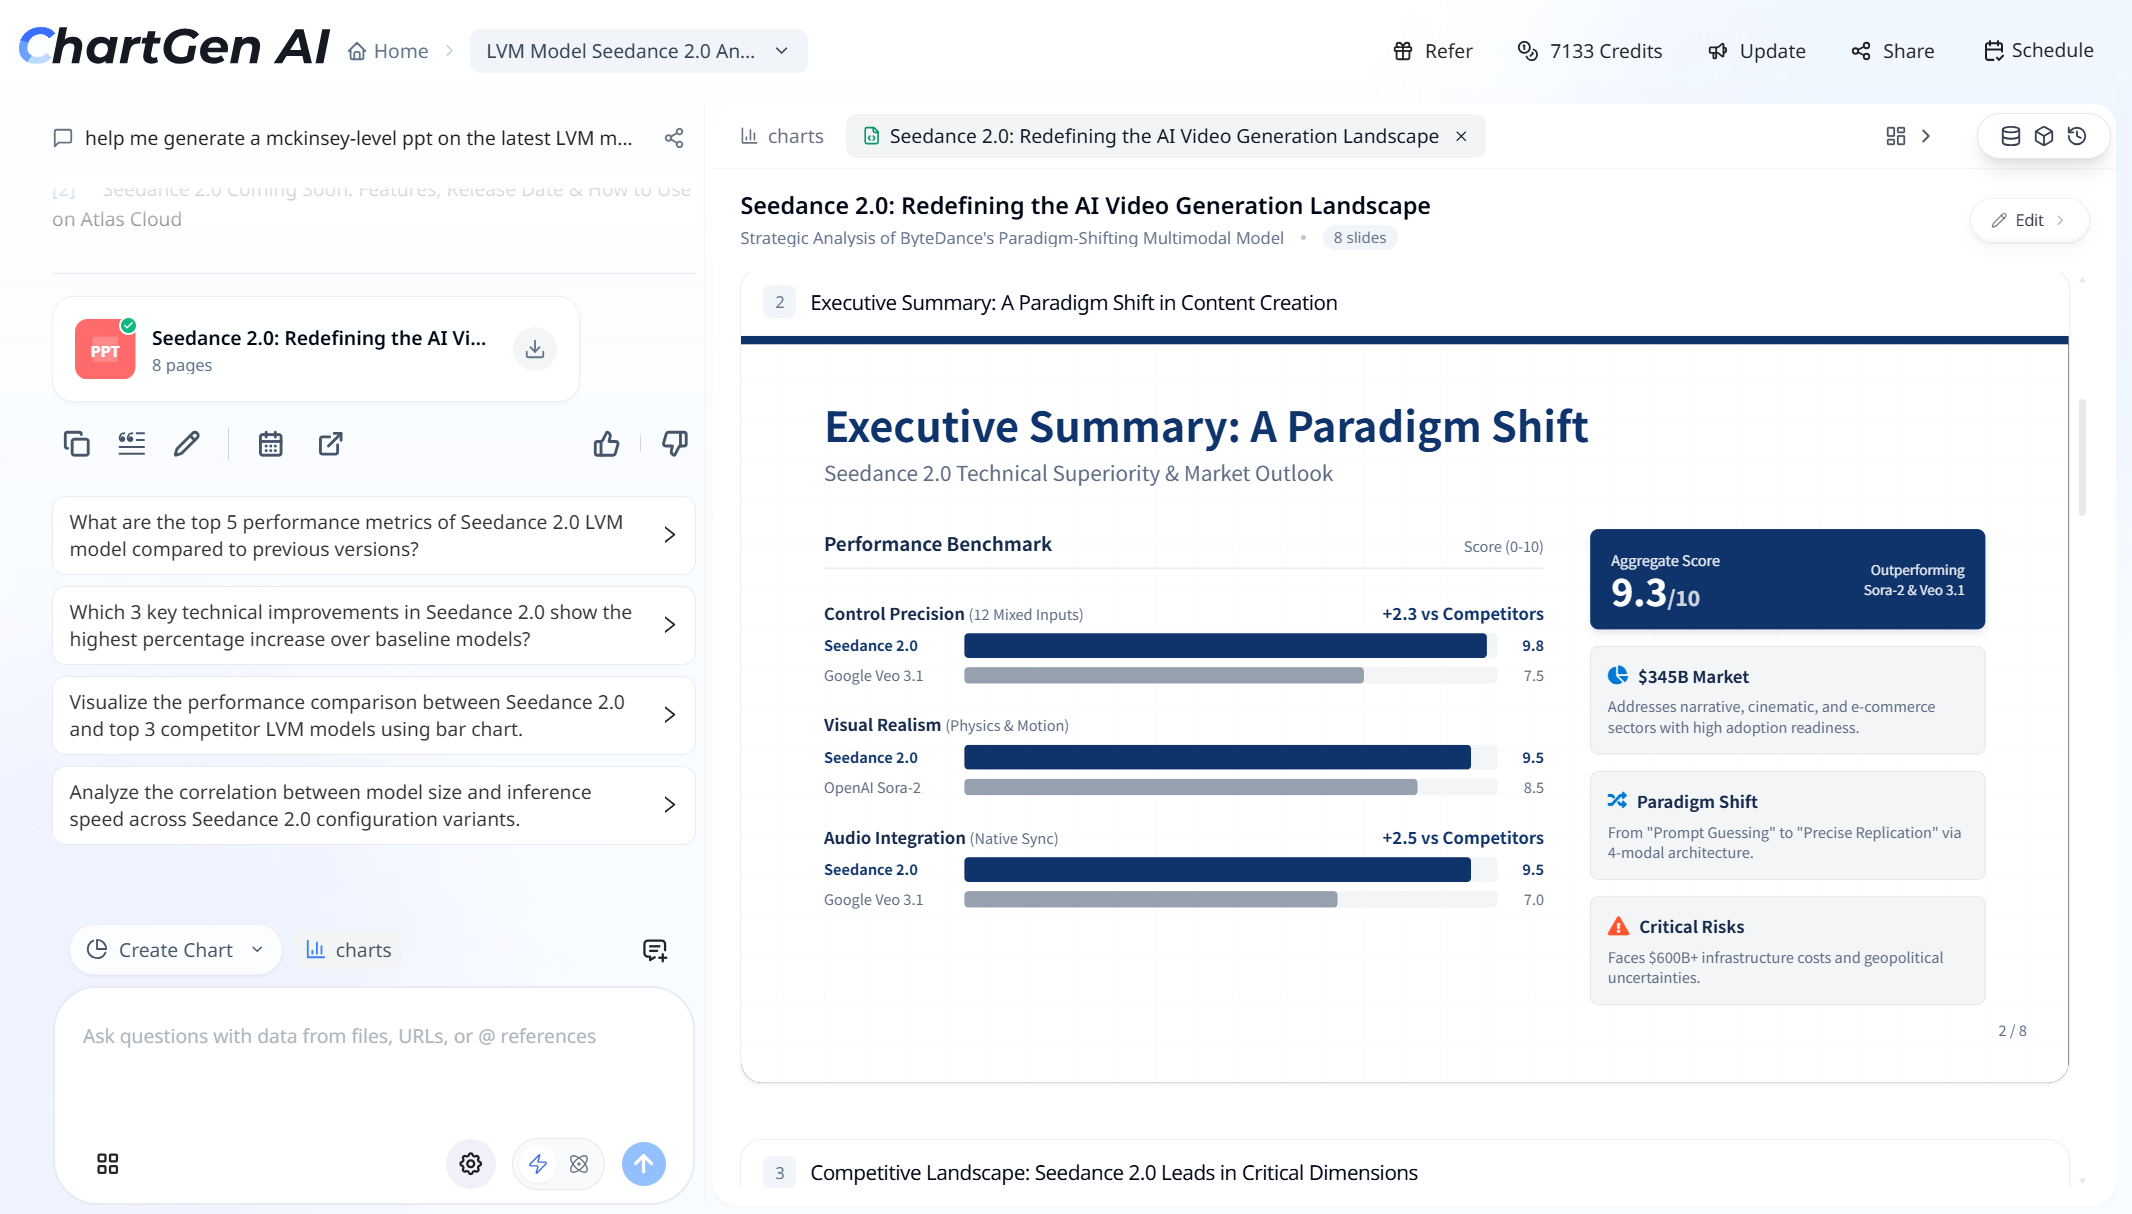Open the Refer gift icon
This screenshot has width=2132, height=1214.
point(1403,51)
